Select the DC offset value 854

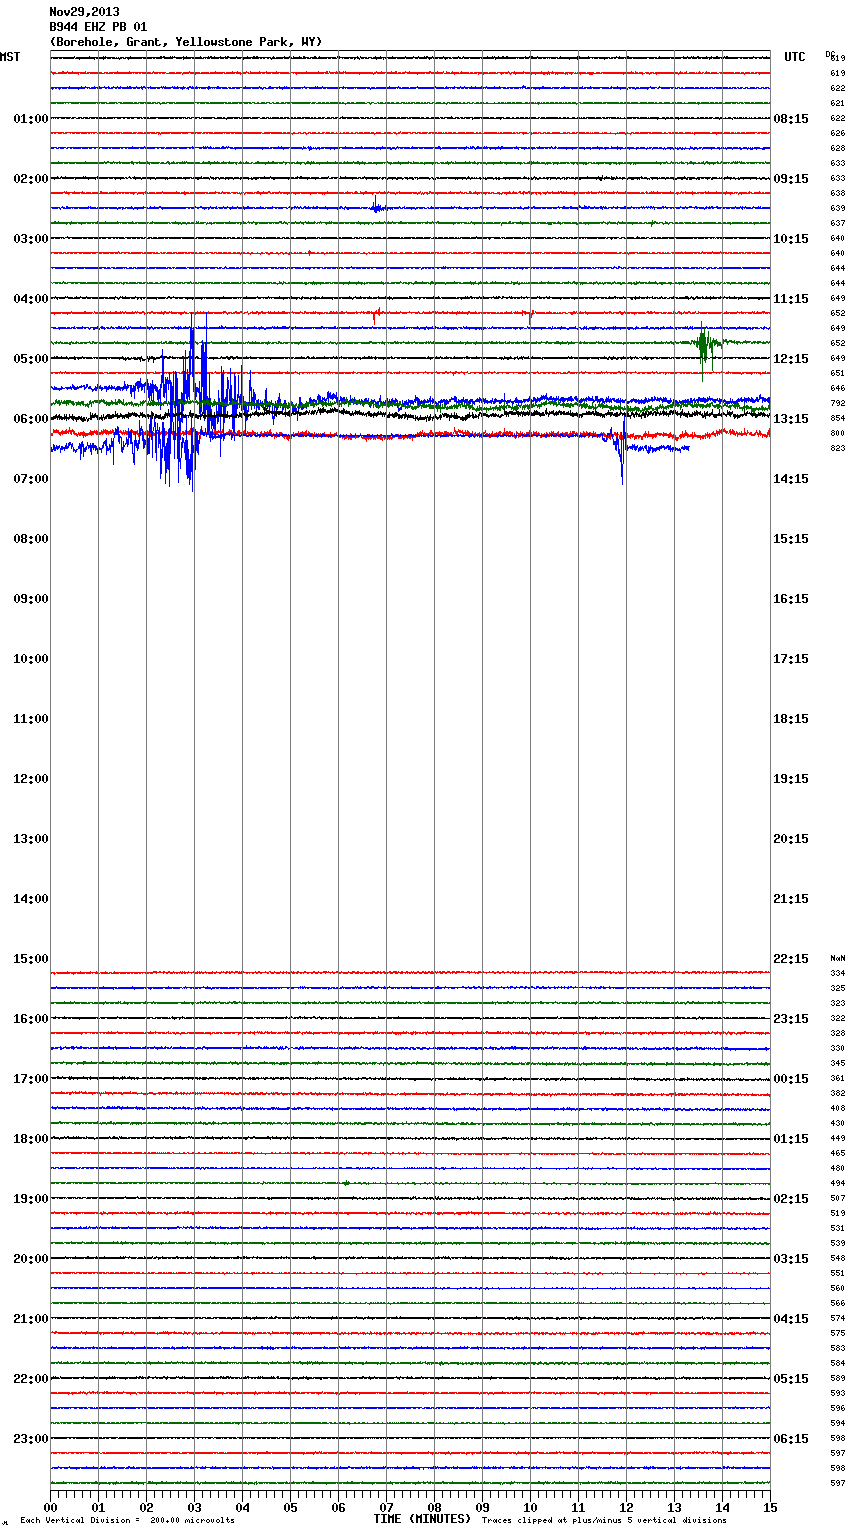click(x=837, y=418)
